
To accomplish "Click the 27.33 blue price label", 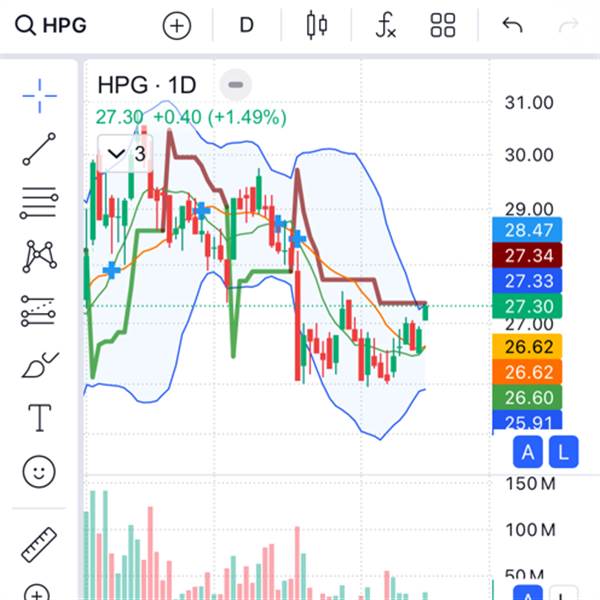I will [527, 281].
